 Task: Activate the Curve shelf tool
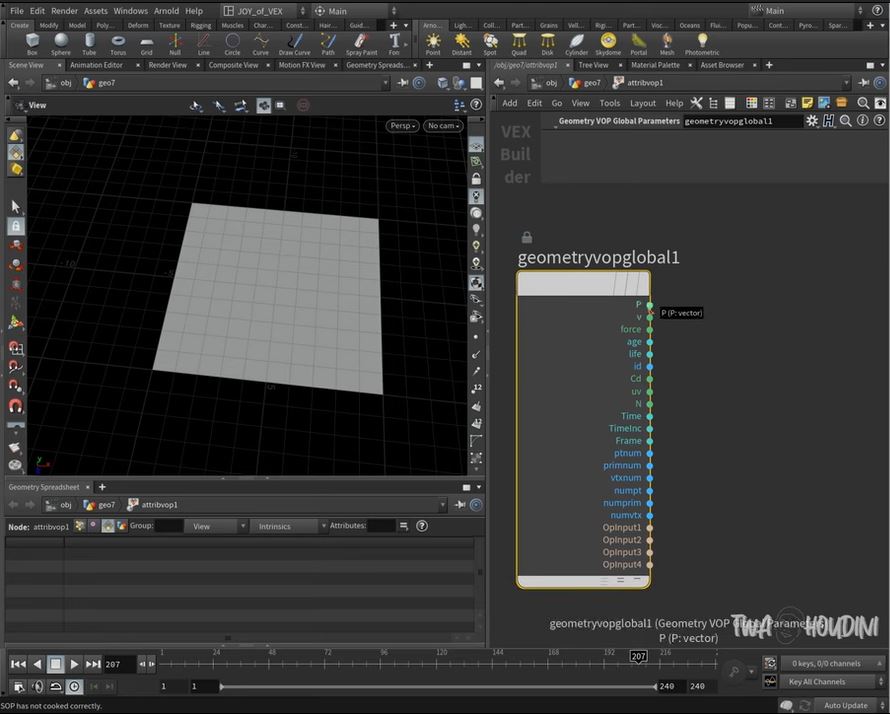tap(261, 44)
